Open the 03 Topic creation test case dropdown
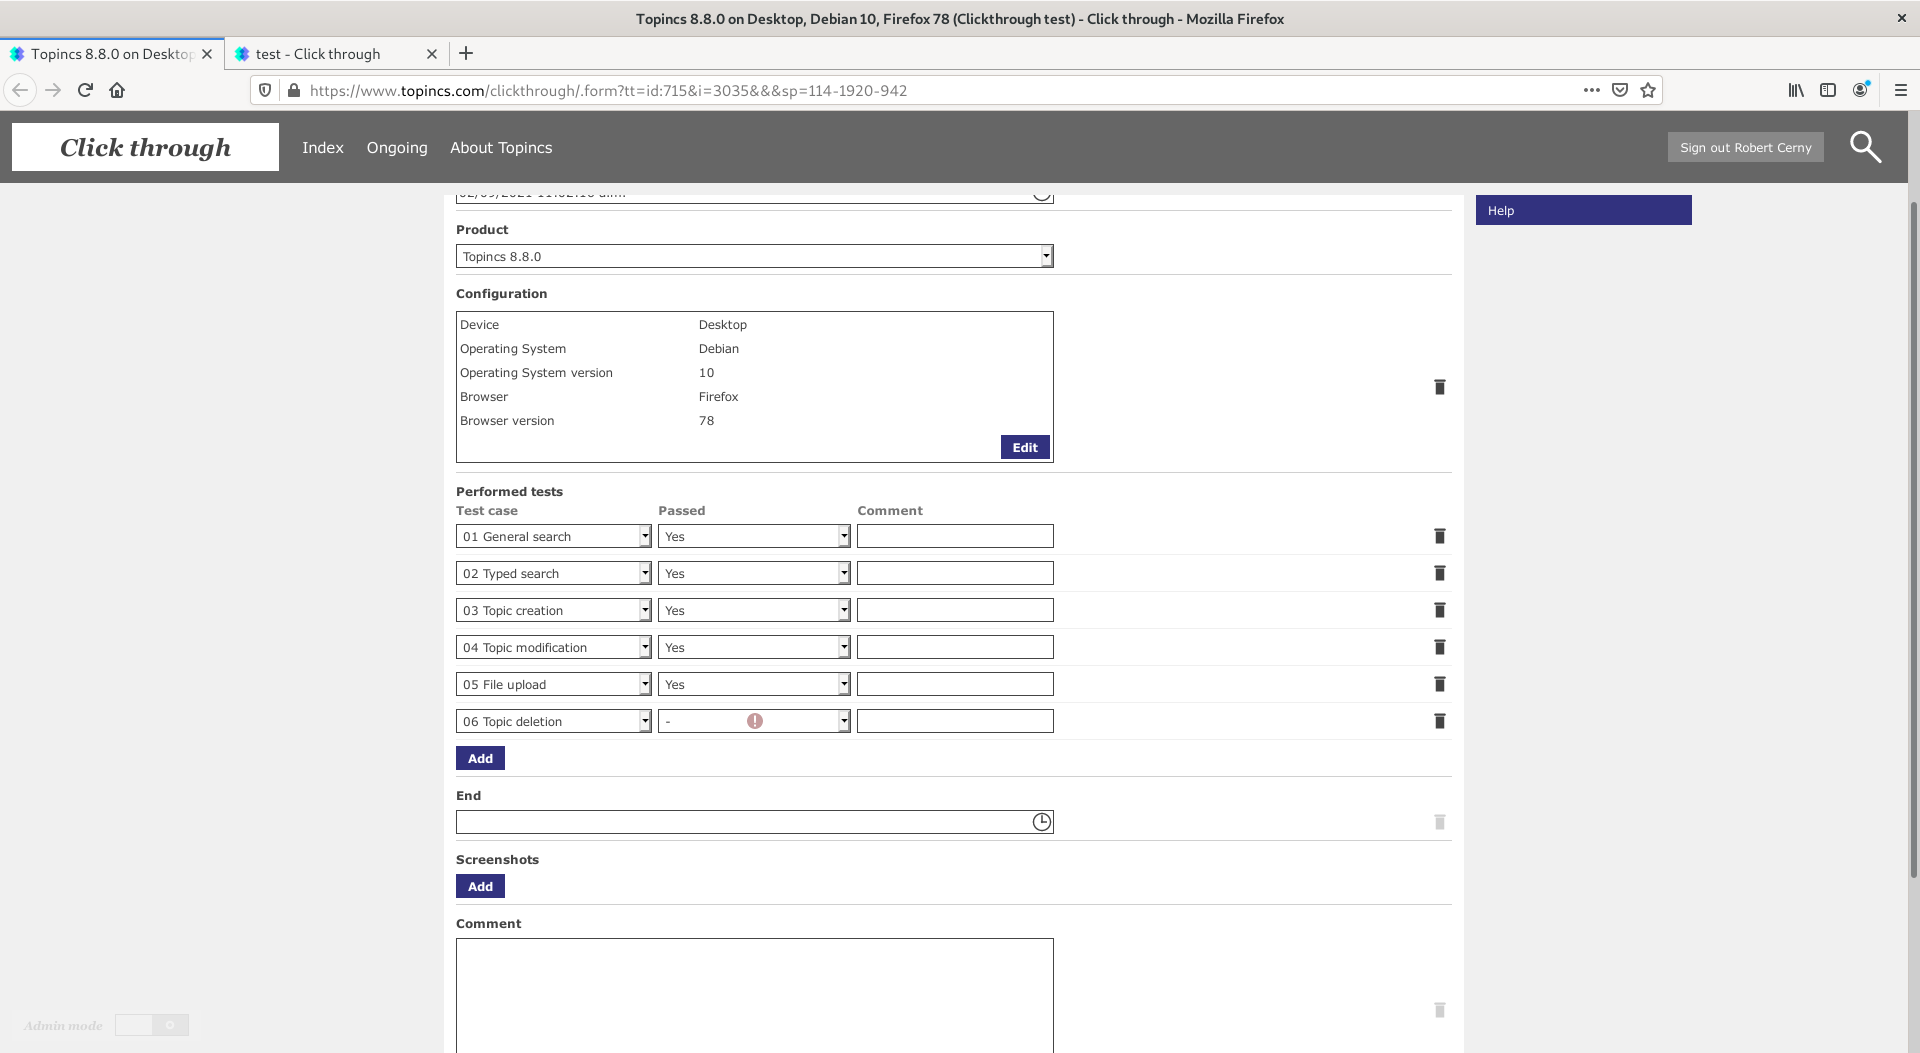 [x=645, y=610]
